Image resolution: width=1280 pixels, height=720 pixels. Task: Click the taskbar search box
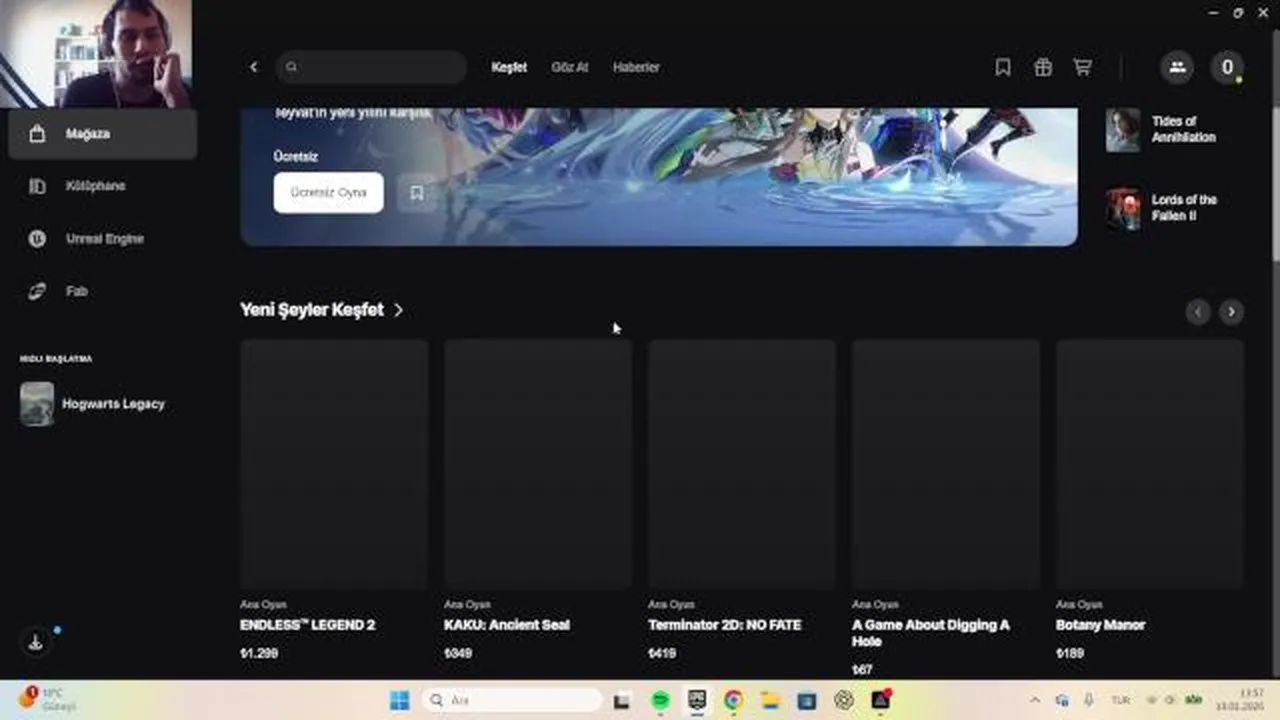512,700
